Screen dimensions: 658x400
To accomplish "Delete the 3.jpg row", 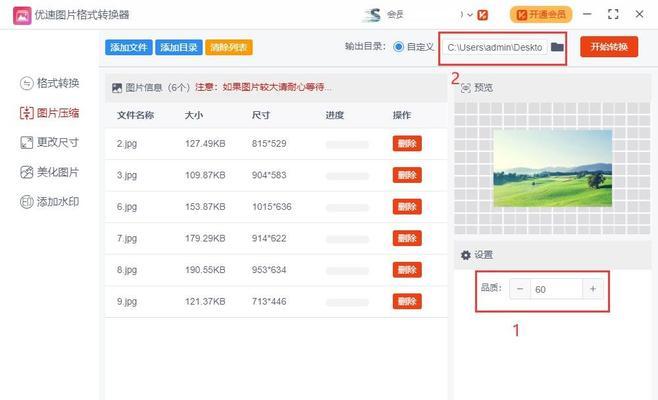I will click(407, 175).
